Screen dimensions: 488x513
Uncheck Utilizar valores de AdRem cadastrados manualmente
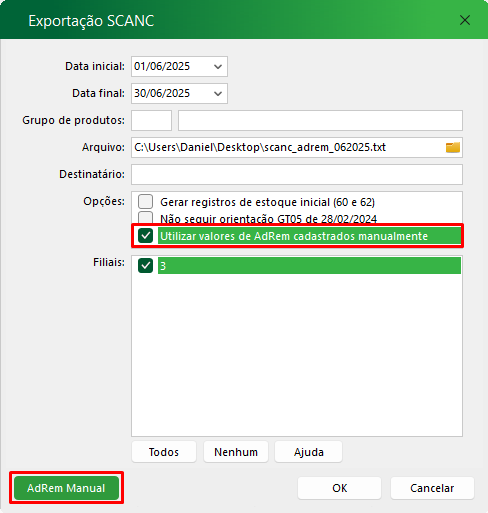(146, 236)
